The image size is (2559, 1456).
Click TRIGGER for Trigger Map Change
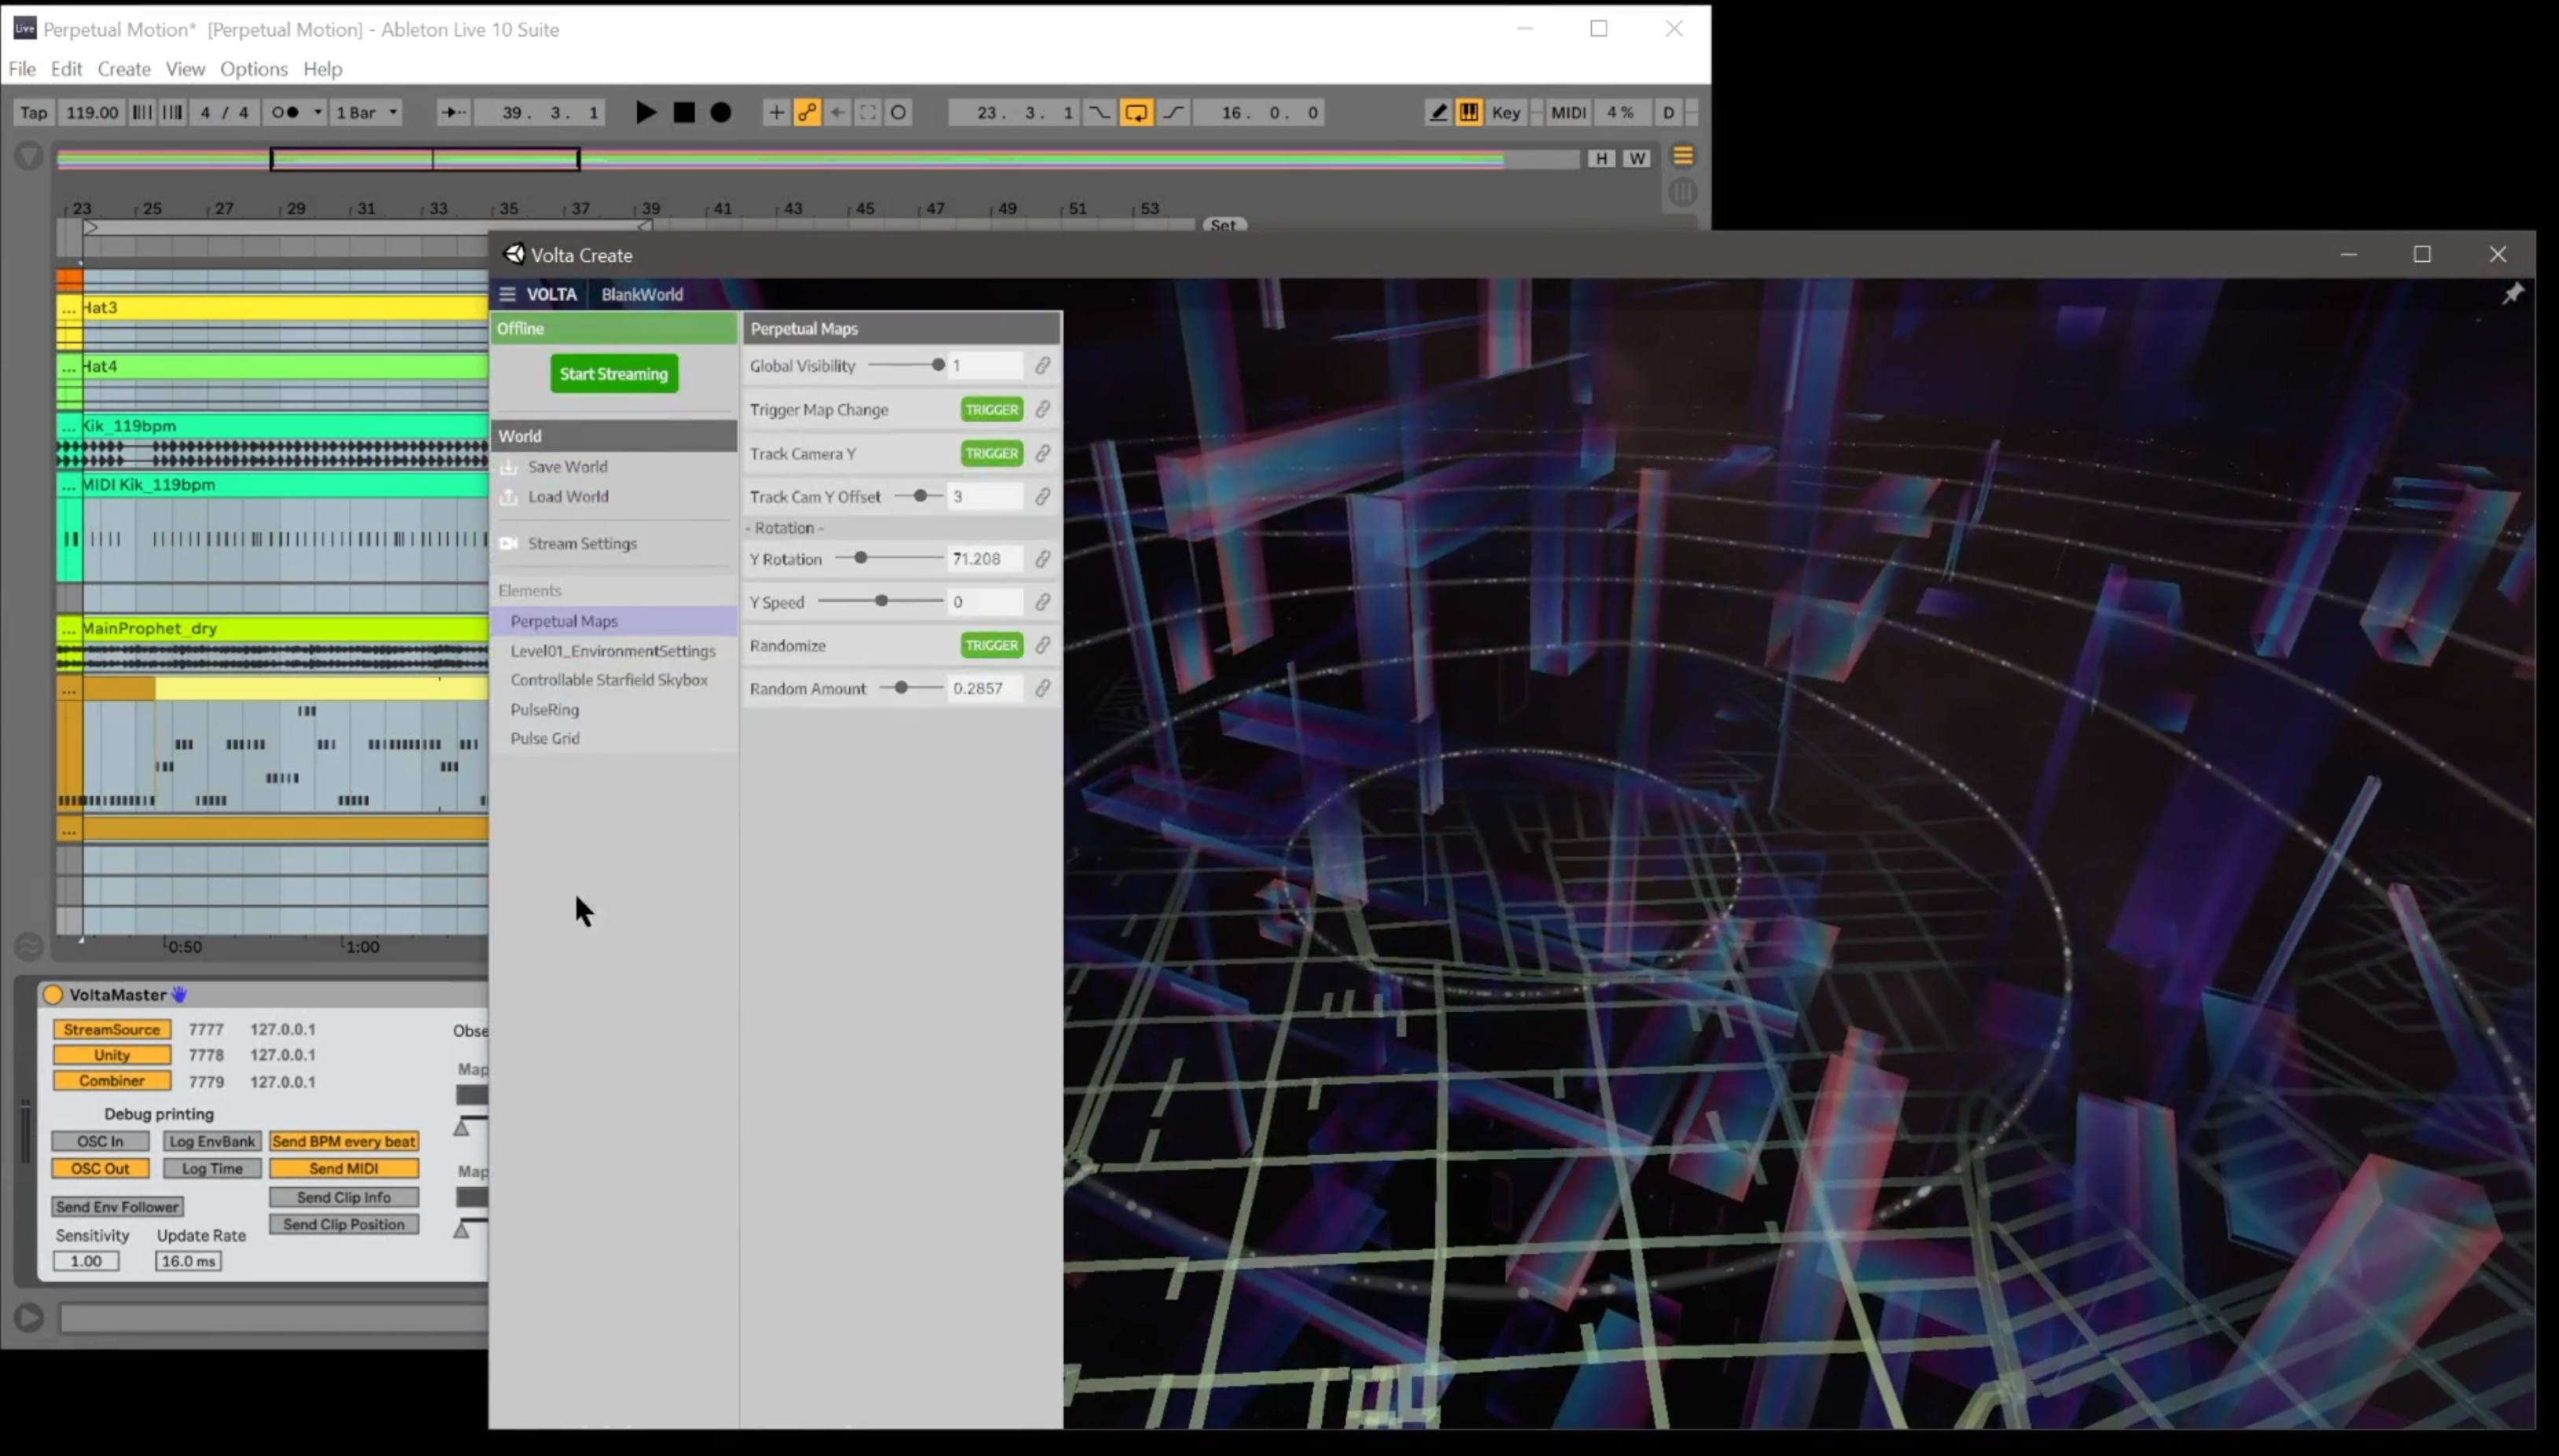tap(991, 409)
